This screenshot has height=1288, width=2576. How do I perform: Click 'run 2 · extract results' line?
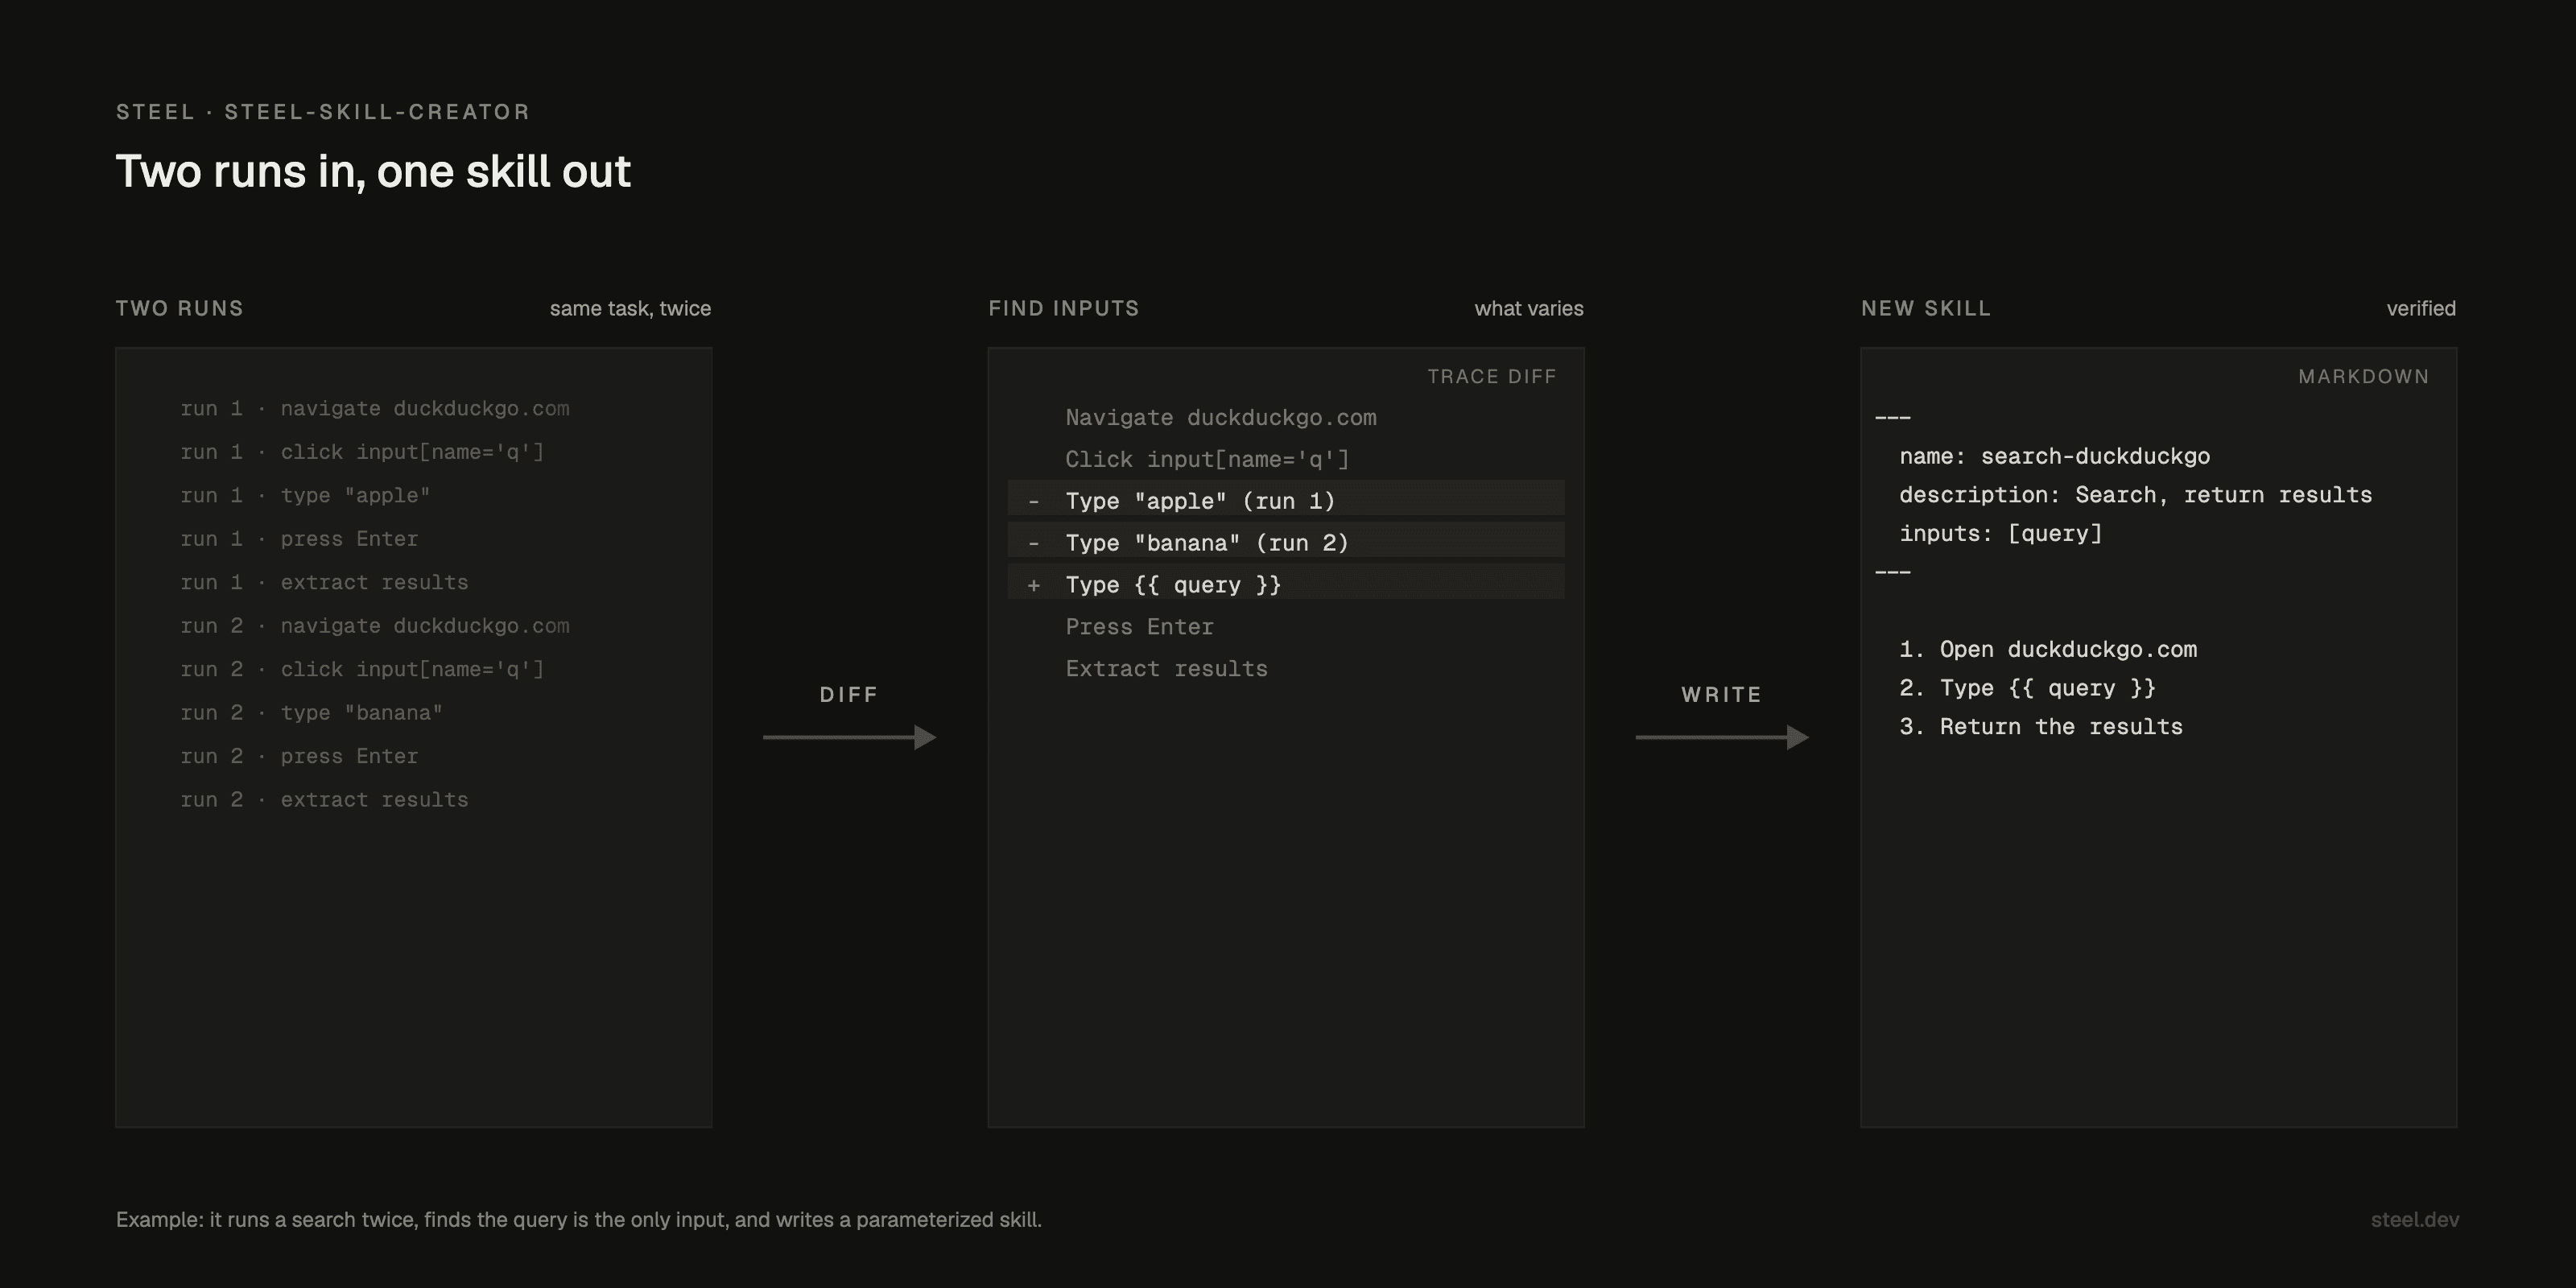click(324, 800)
